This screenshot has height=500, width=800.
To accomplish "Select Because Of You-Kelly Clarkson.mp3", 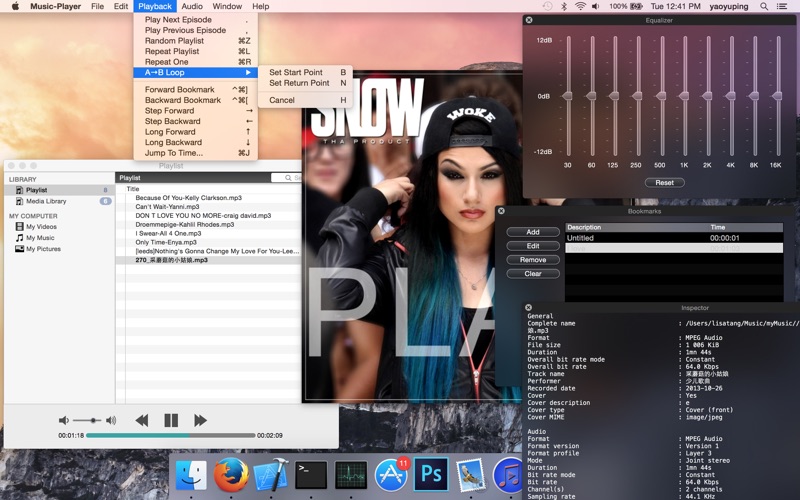I will coord(209,197).
